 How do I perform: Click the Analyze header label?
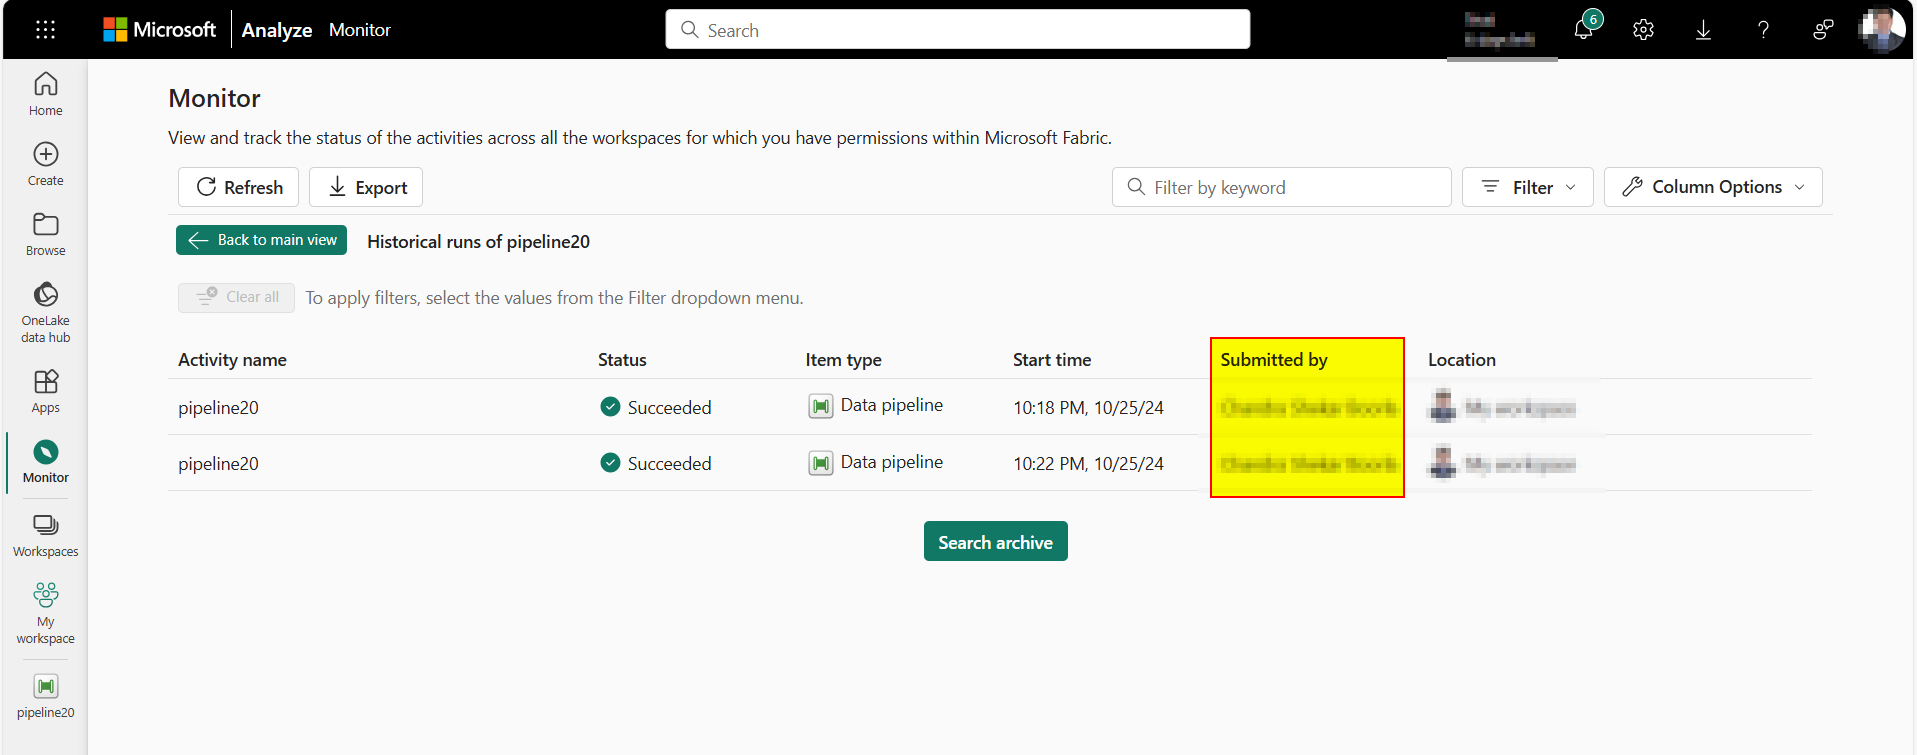[x=277, y=30]
